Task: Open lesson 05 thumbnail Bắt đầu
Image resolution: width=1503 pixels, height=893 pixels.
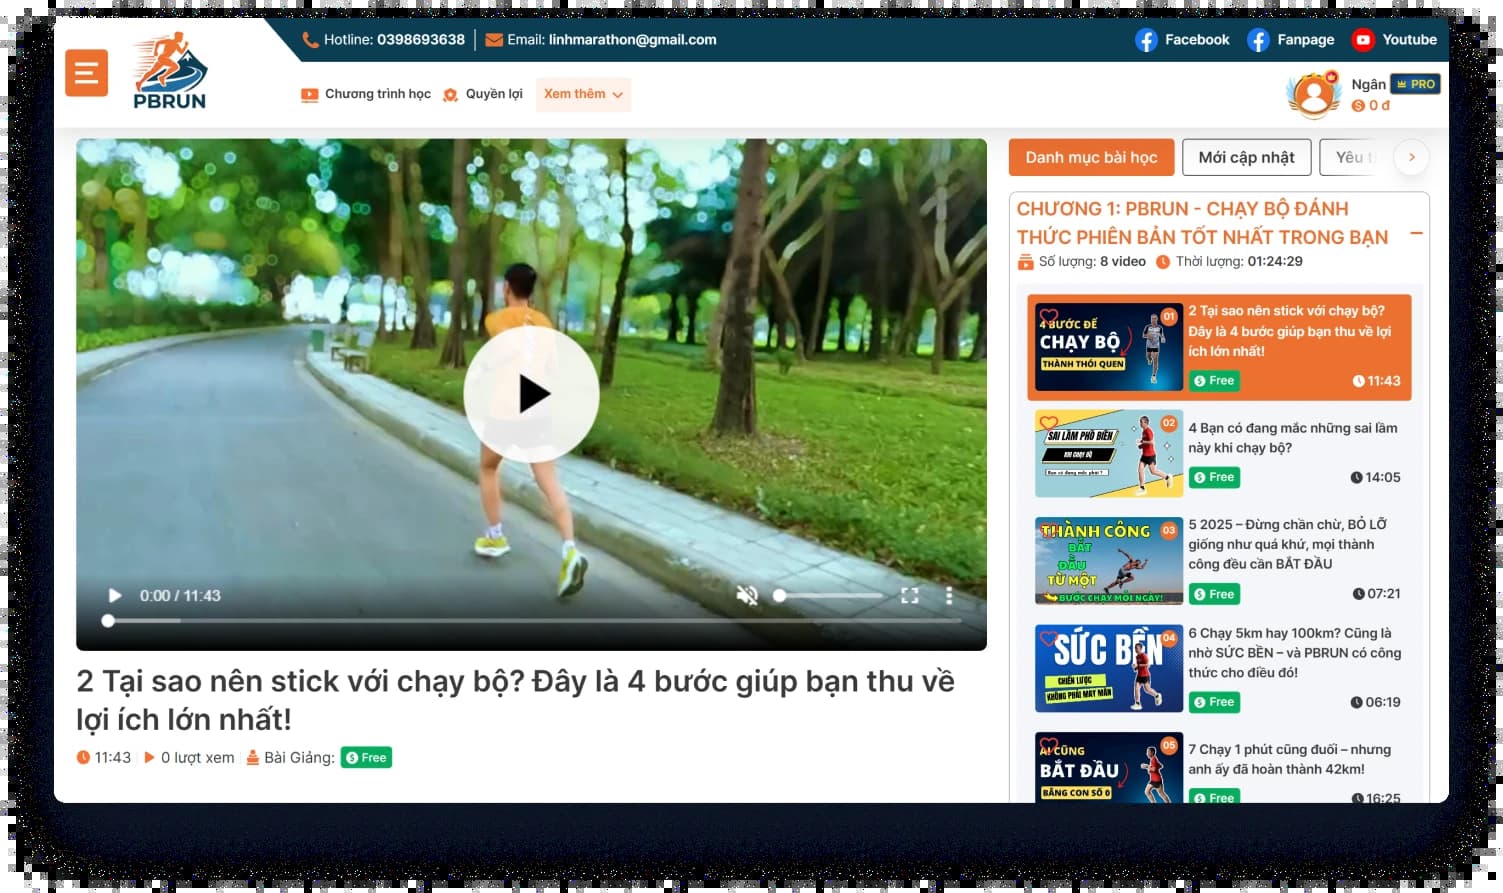Action: click(x=1109, y=767)
